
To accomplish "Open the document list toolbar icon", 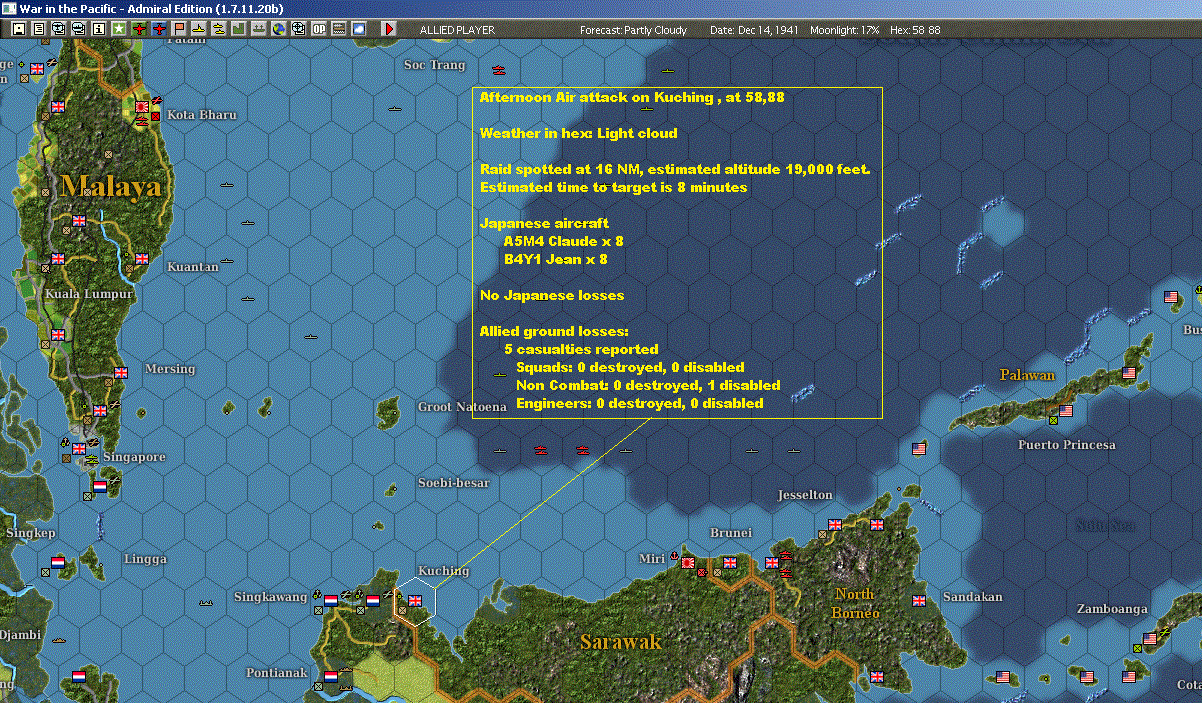I will 39,29.
